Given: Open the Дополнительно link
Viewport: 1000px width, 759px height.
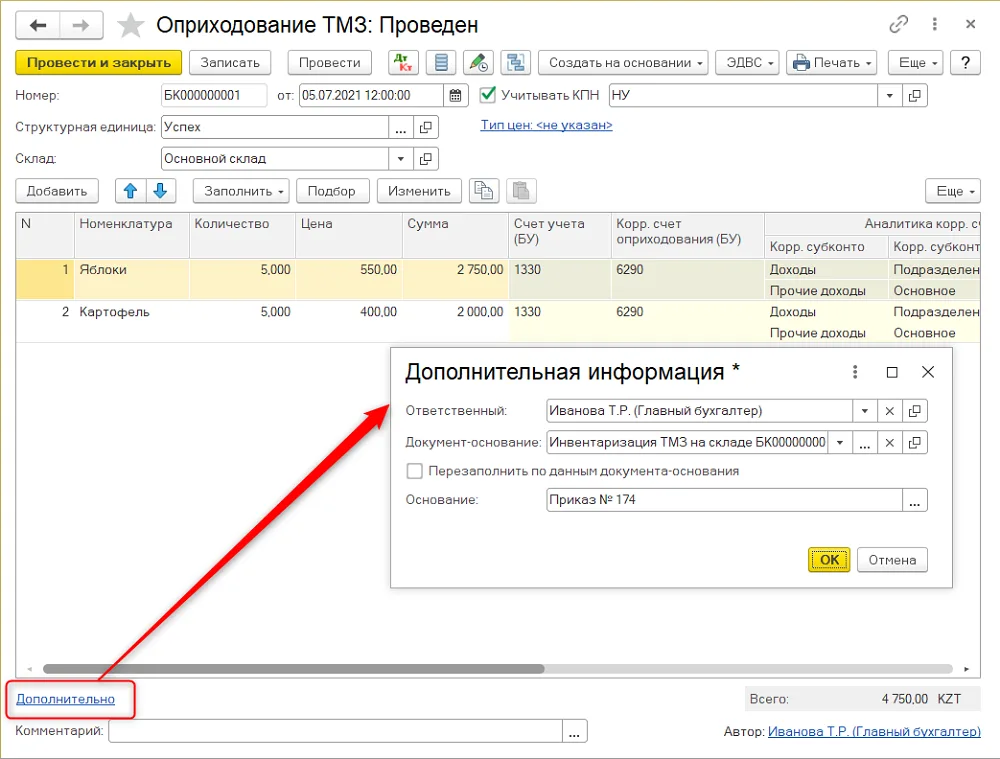Looking at the screenshot, I should (66, 699).
